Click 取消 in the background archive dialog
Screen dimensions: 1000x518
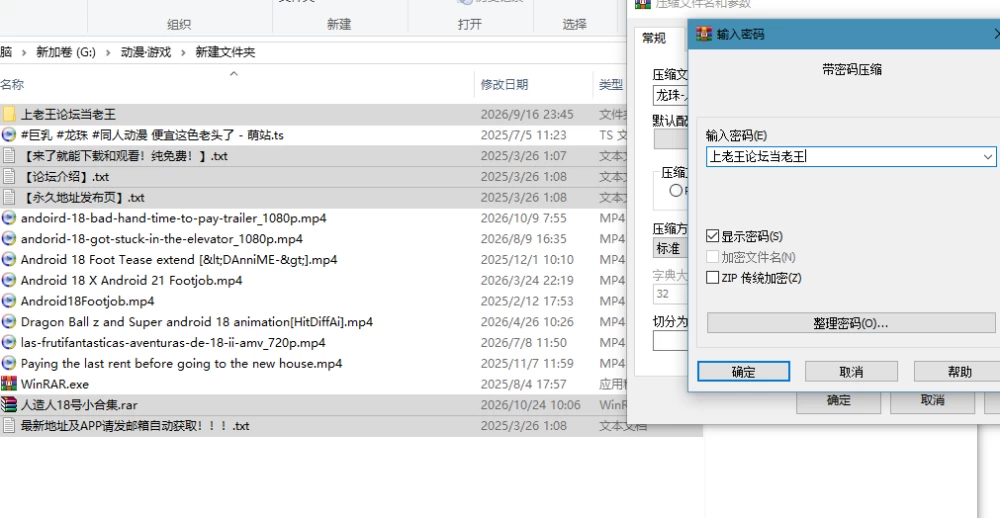tap(932, 401)
